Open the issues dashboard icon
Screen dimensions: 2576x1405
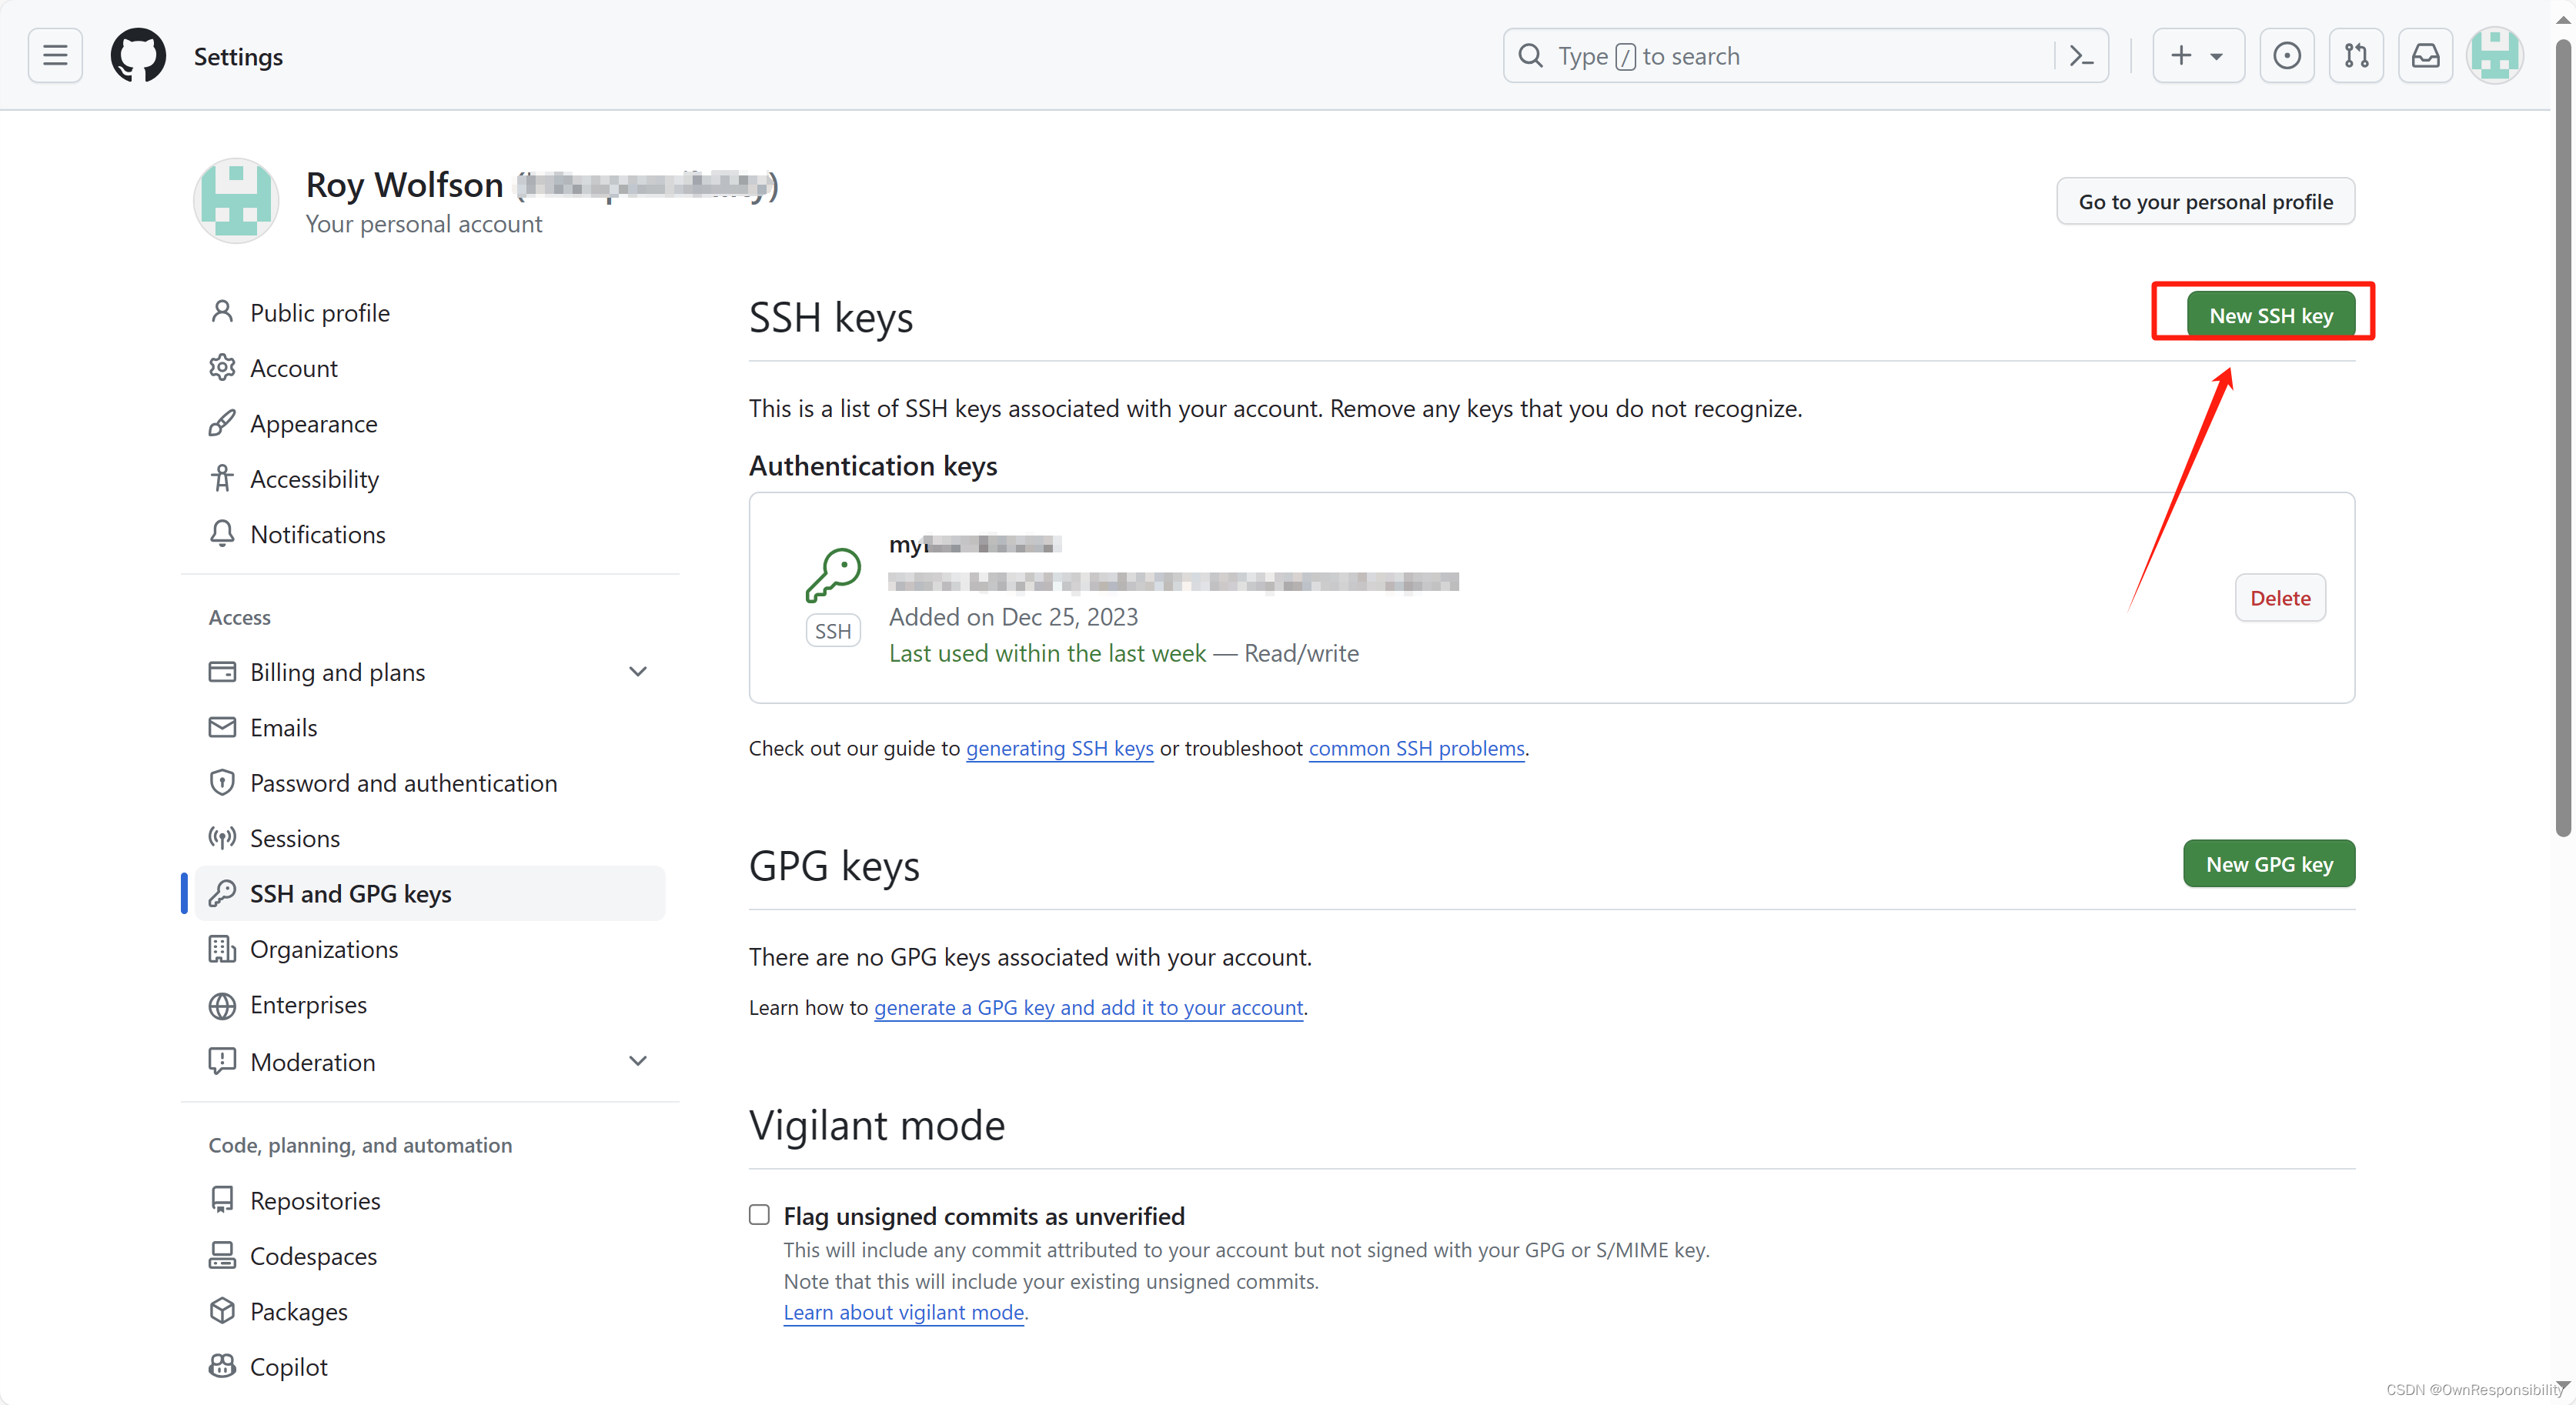click(2287, 55)
